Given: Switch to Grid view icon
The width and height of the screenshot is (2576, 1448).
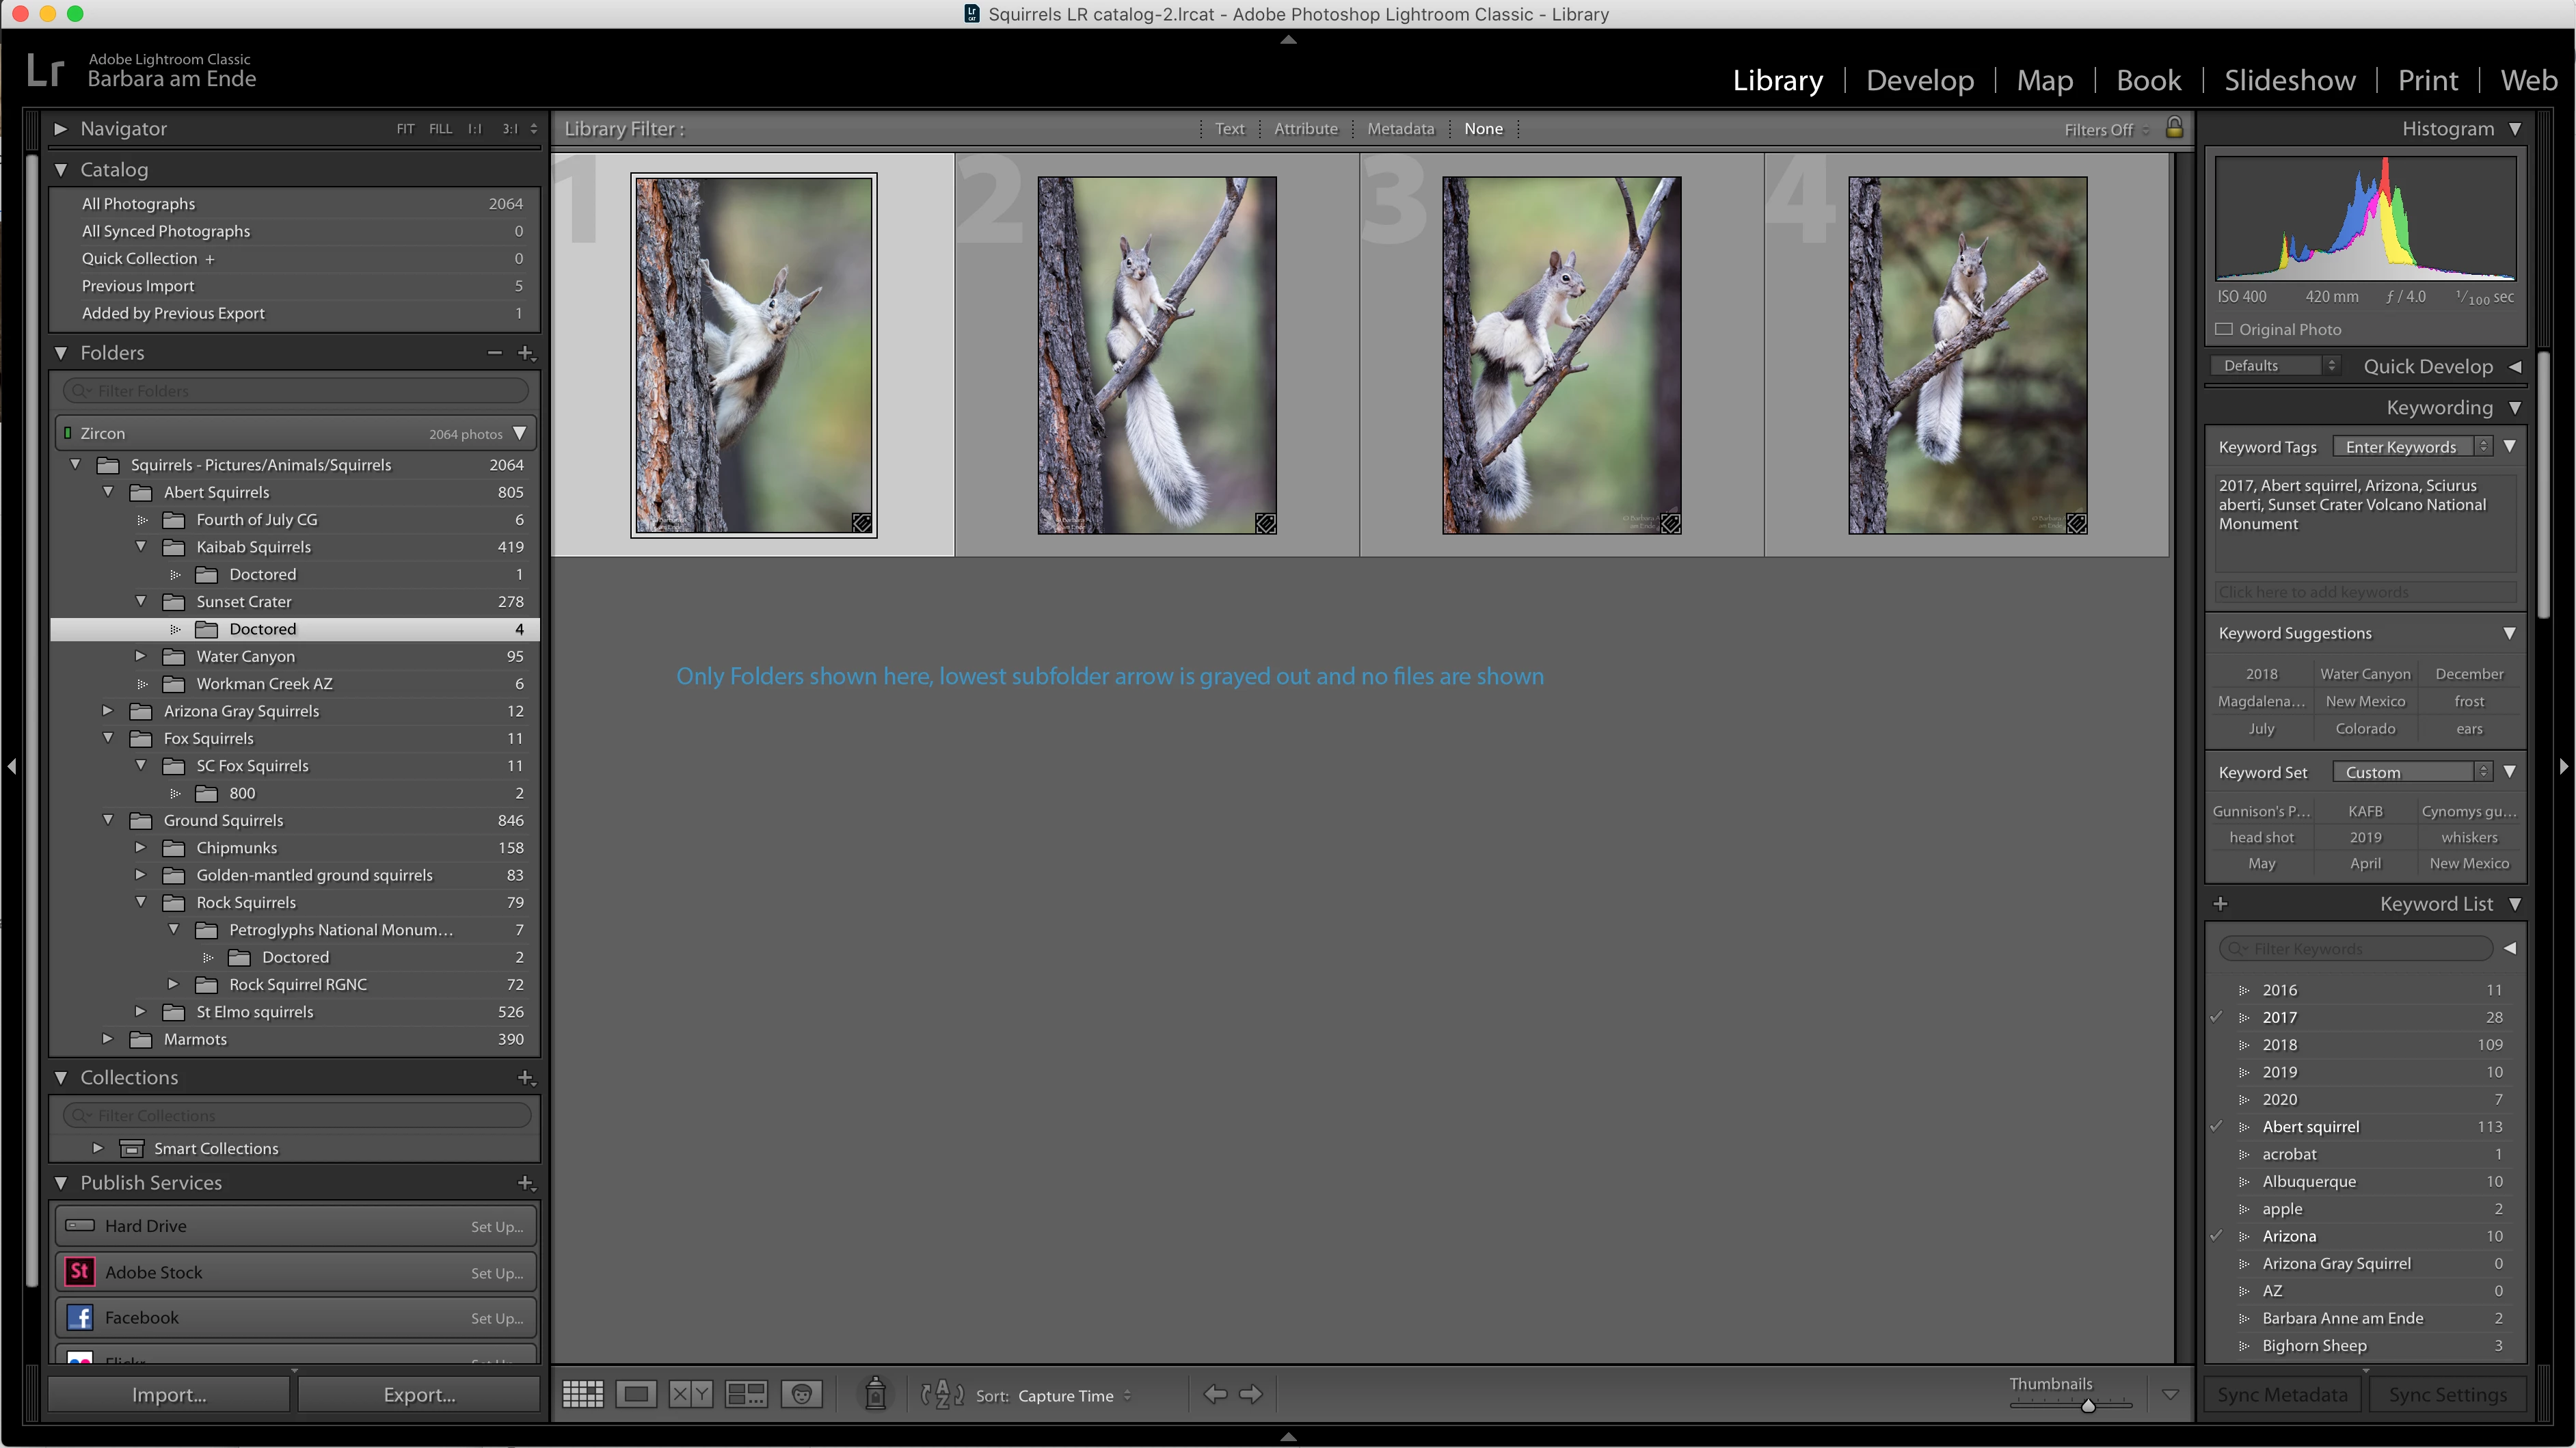Looking at the screenshot, I should [582, 1394].
